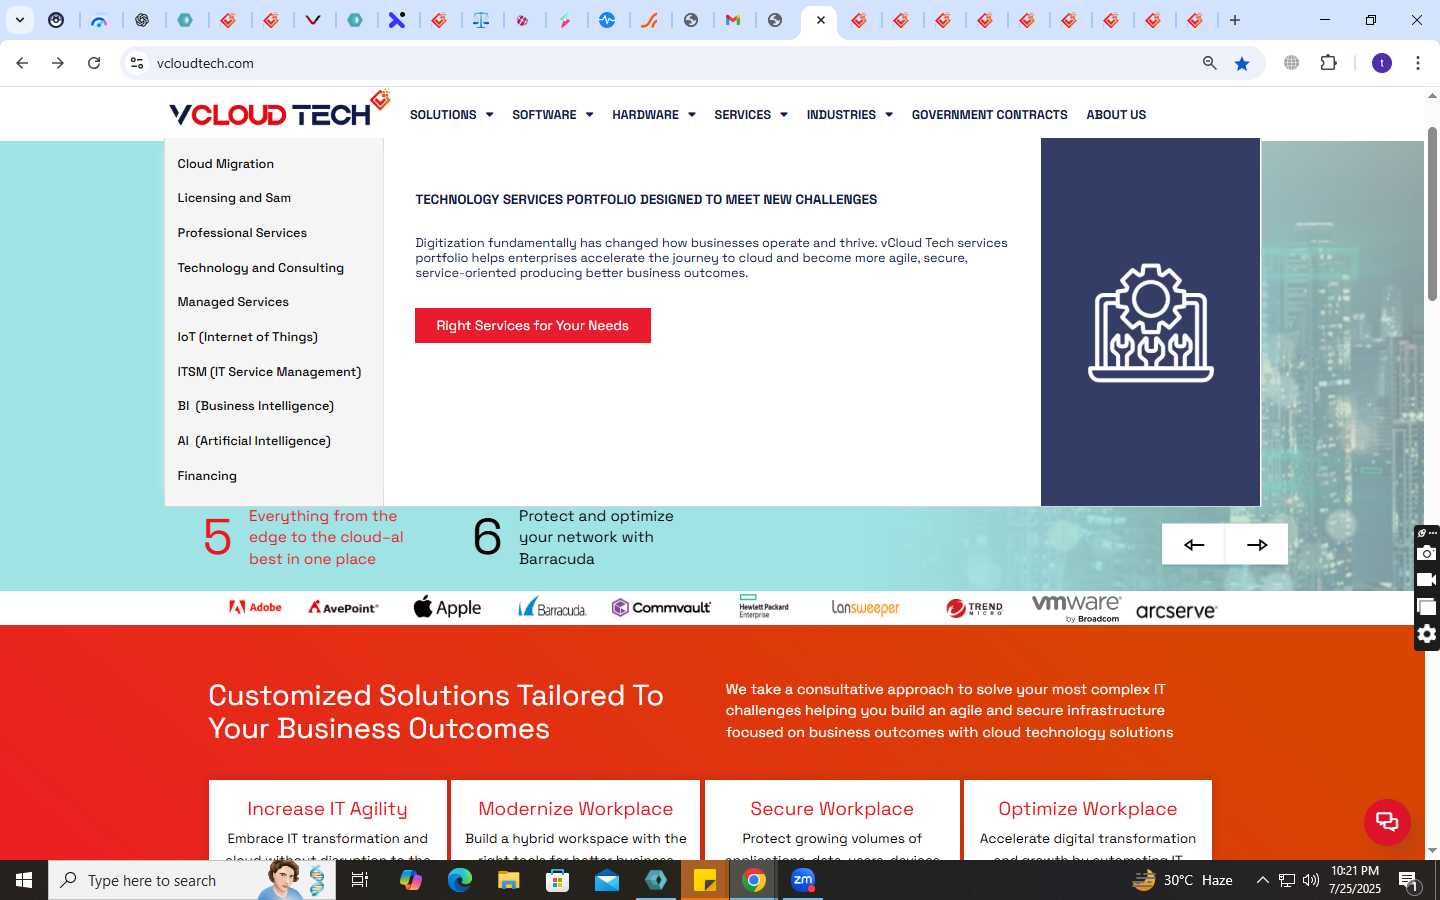Image resolution: width=1440 pixels, height=900 pixels.
Task: Open Modernize Workplace card
Action: [576, 820]
